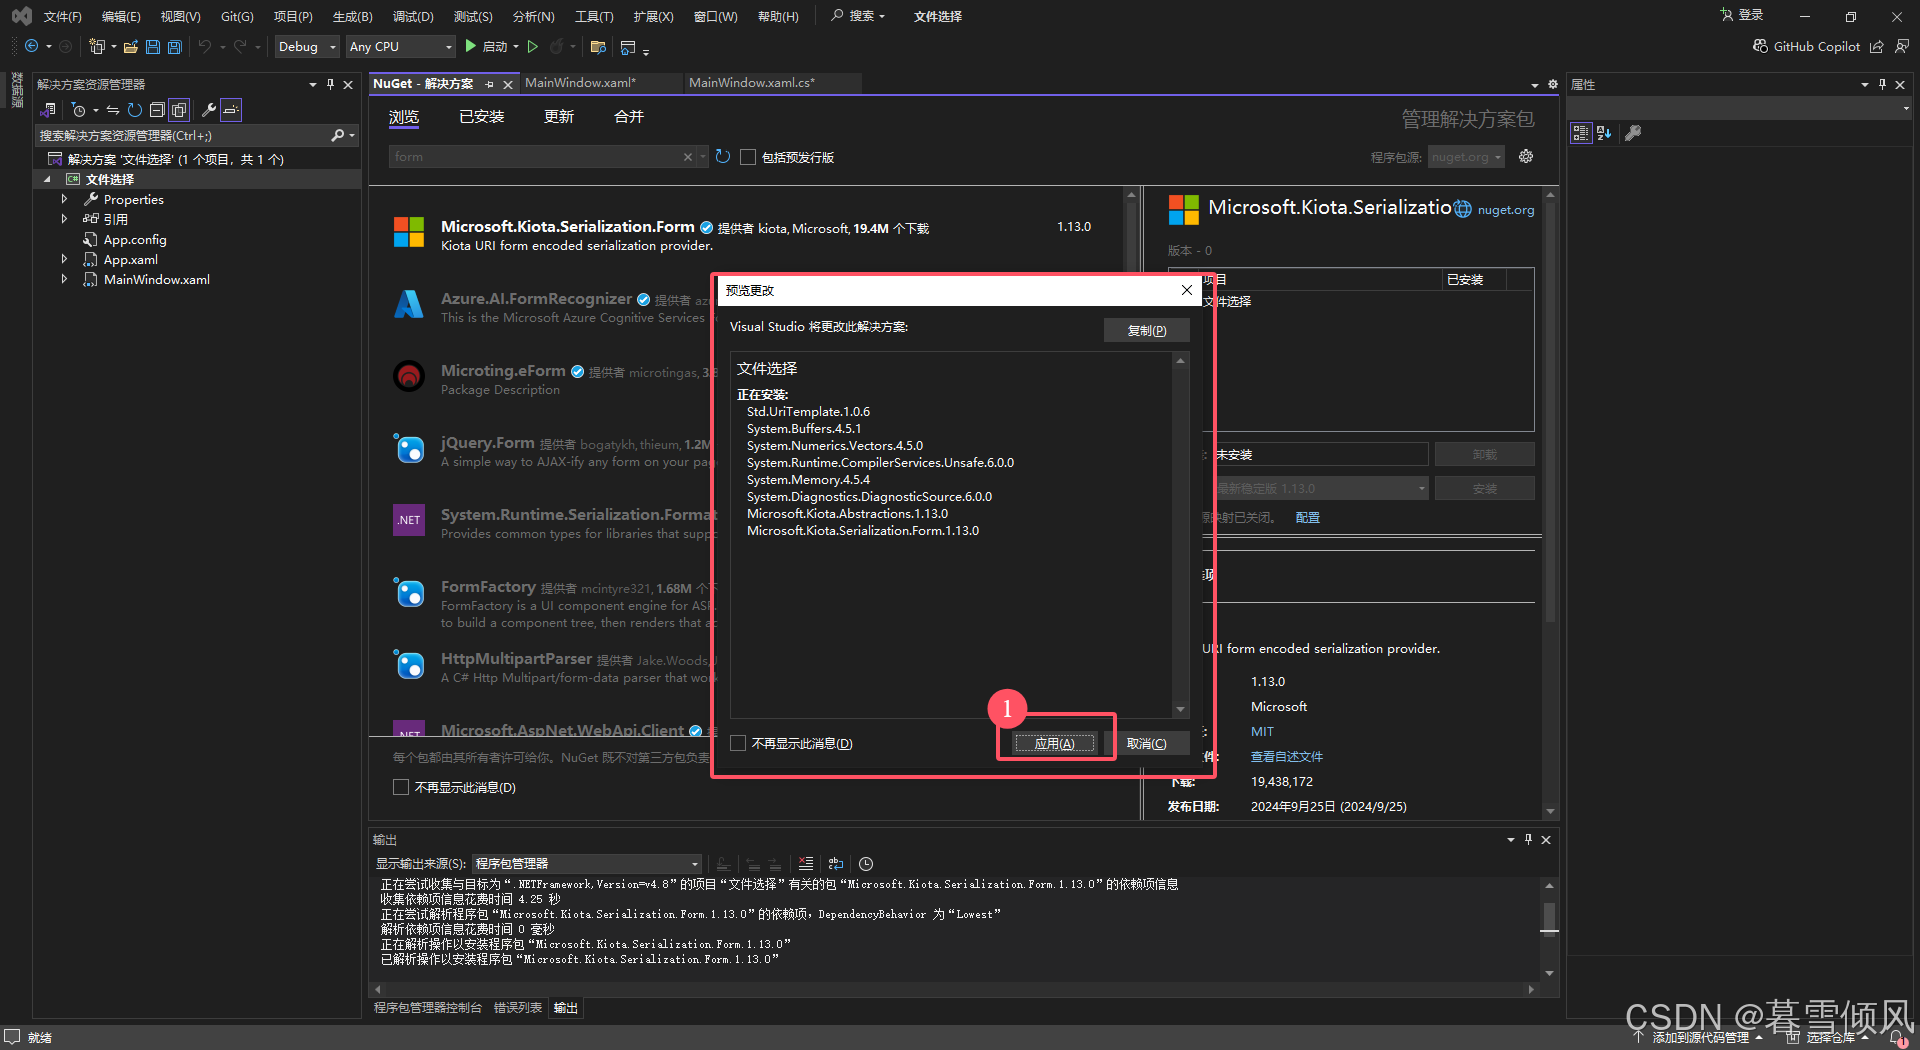
Task: Select App.config in Solution Explorer
Action: click(135, 239)
